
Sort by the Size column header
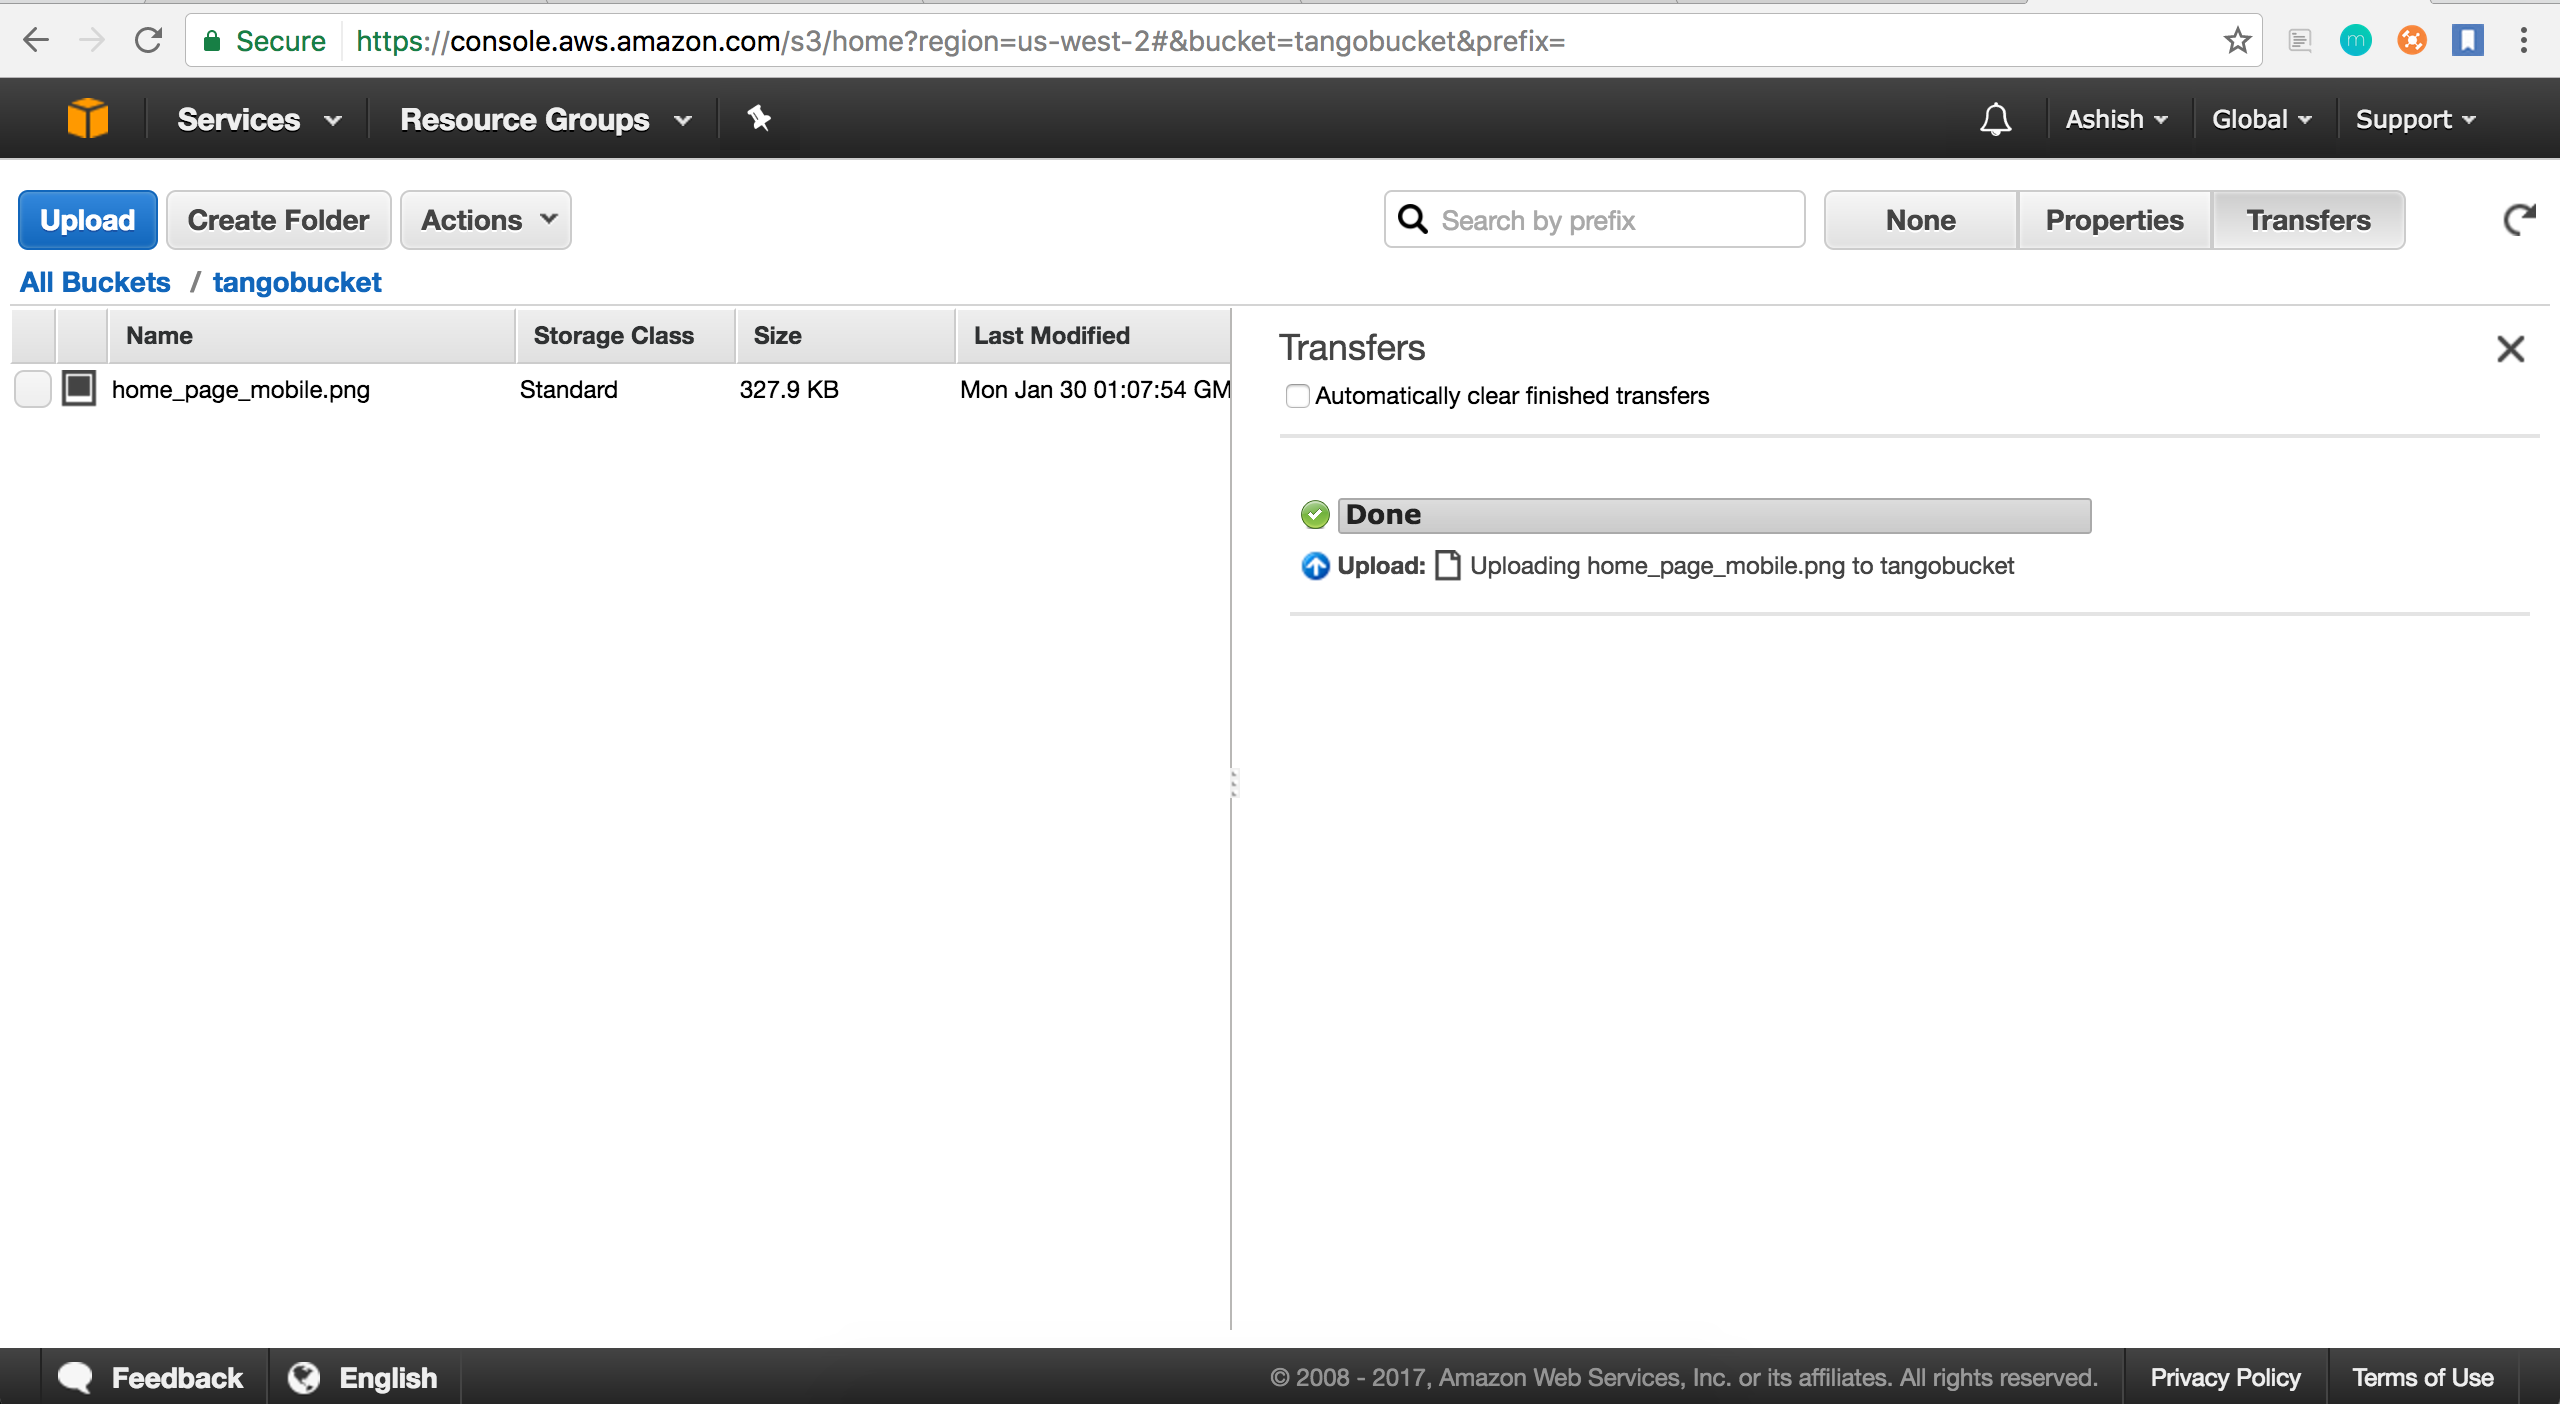tap(845, 336)
